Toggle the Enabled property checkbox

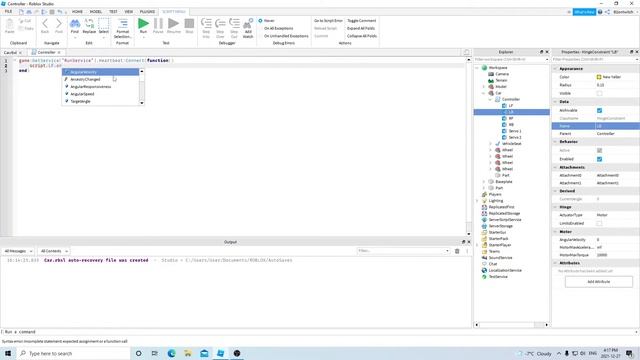tap(599, 159)
